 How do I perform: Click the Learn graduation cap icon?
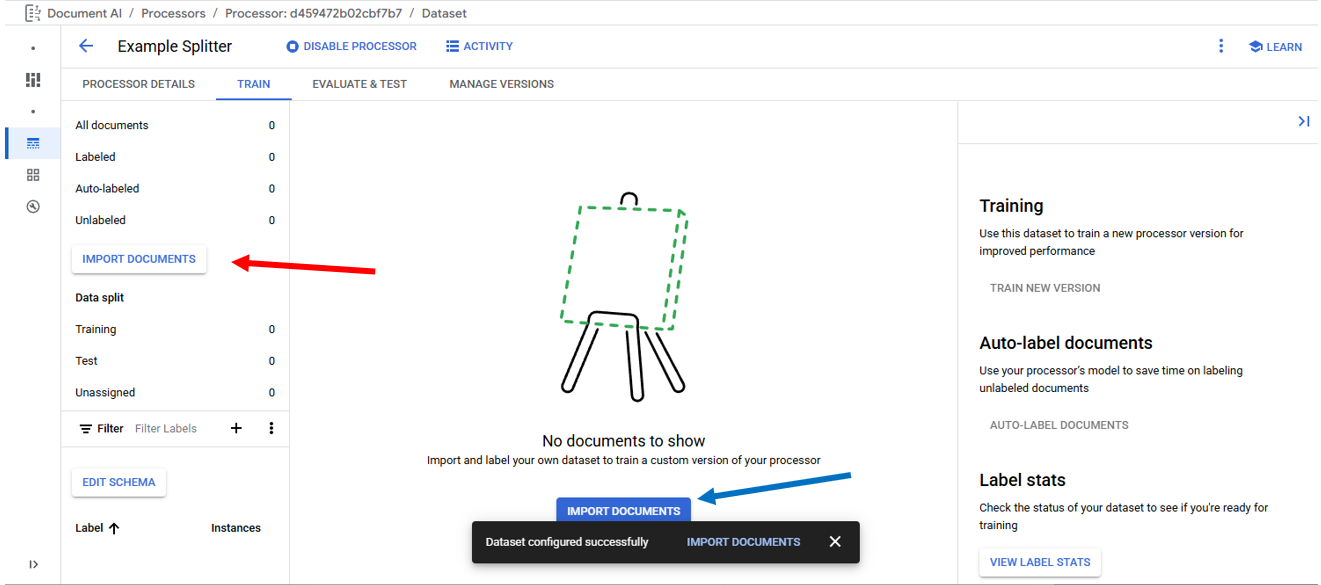(1255, 46)
